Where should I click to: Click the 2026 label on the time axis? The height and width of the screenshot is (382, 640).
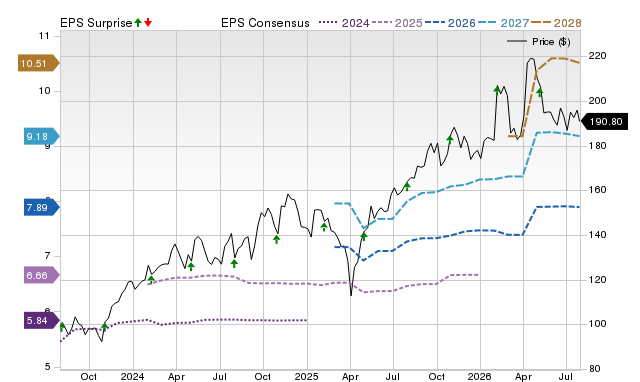coord(479,376)
